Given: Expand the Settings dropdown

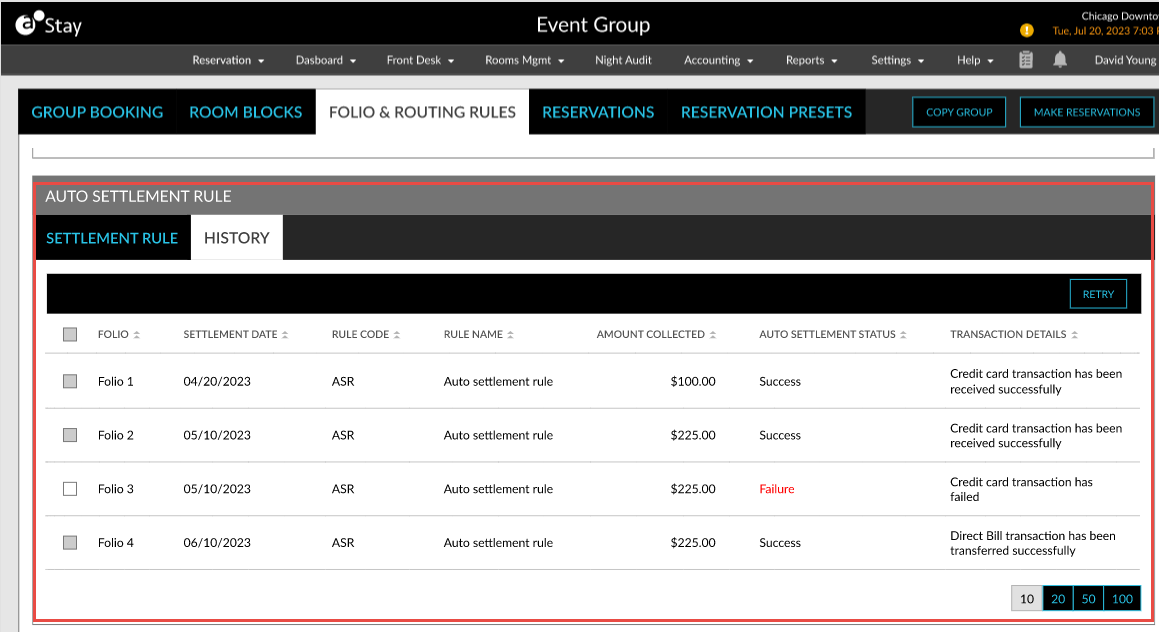Looking at the screenshot, I should tap(896, 60).
